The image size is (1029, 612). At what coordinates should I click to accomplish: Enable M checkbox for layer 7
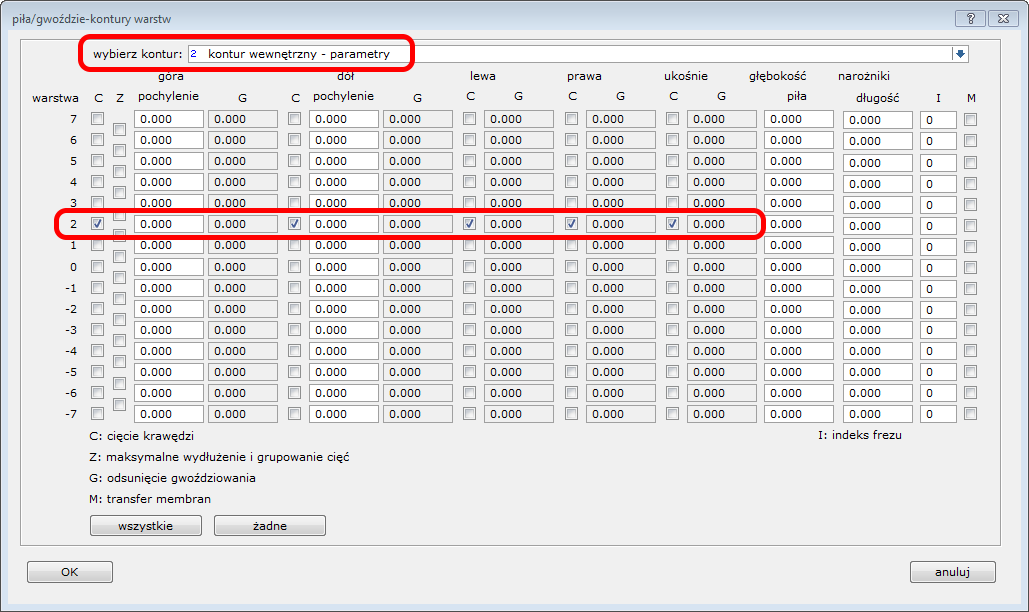[970, 120]
